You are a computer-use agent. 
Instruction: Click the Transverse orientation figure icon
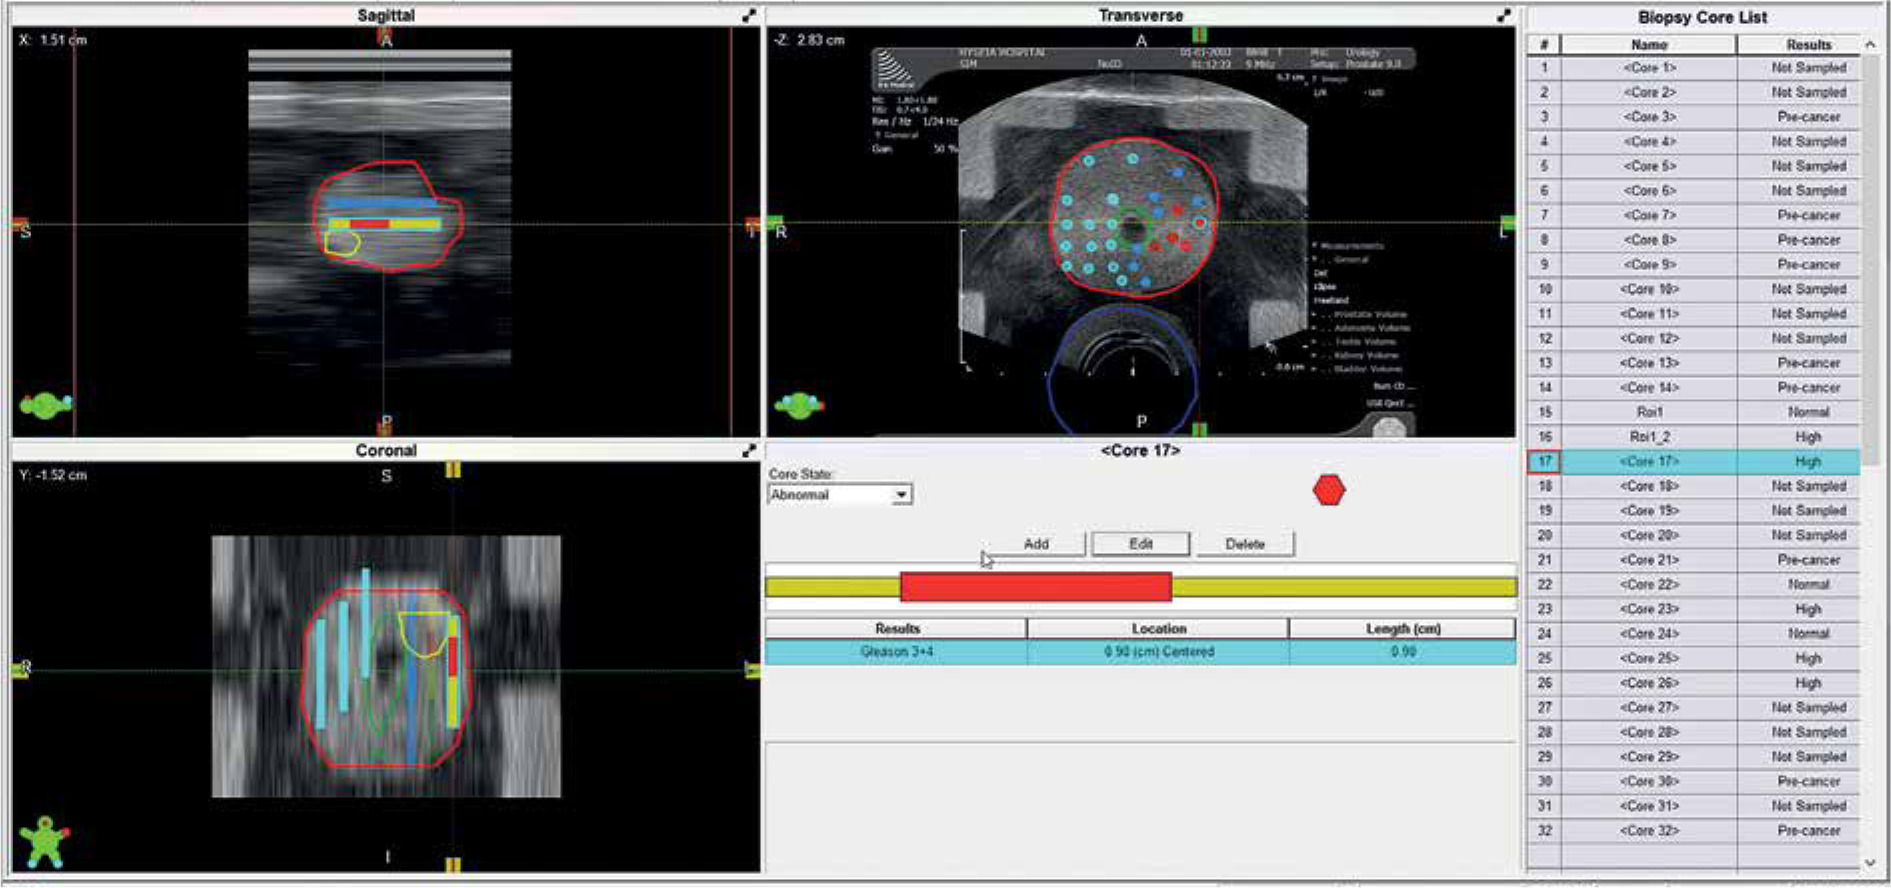coord(799,405)
